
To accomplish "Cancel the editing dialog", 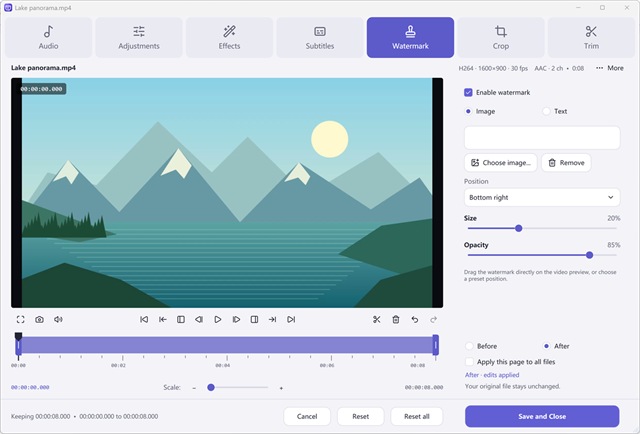I will (x=307, y=416).
